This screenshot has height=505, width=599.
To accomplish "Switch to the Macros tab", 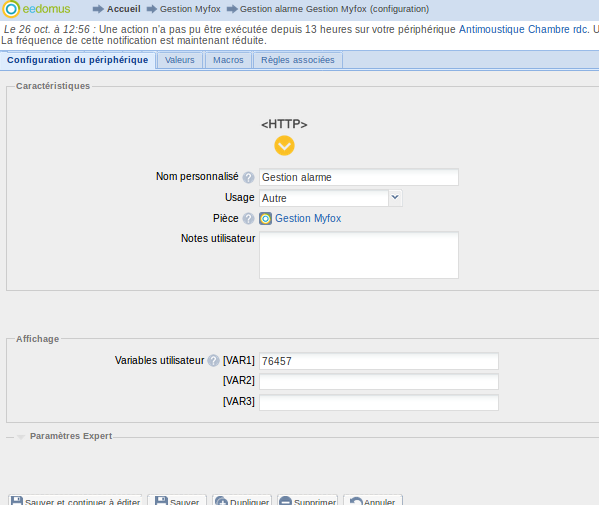I will click(228, 60).
